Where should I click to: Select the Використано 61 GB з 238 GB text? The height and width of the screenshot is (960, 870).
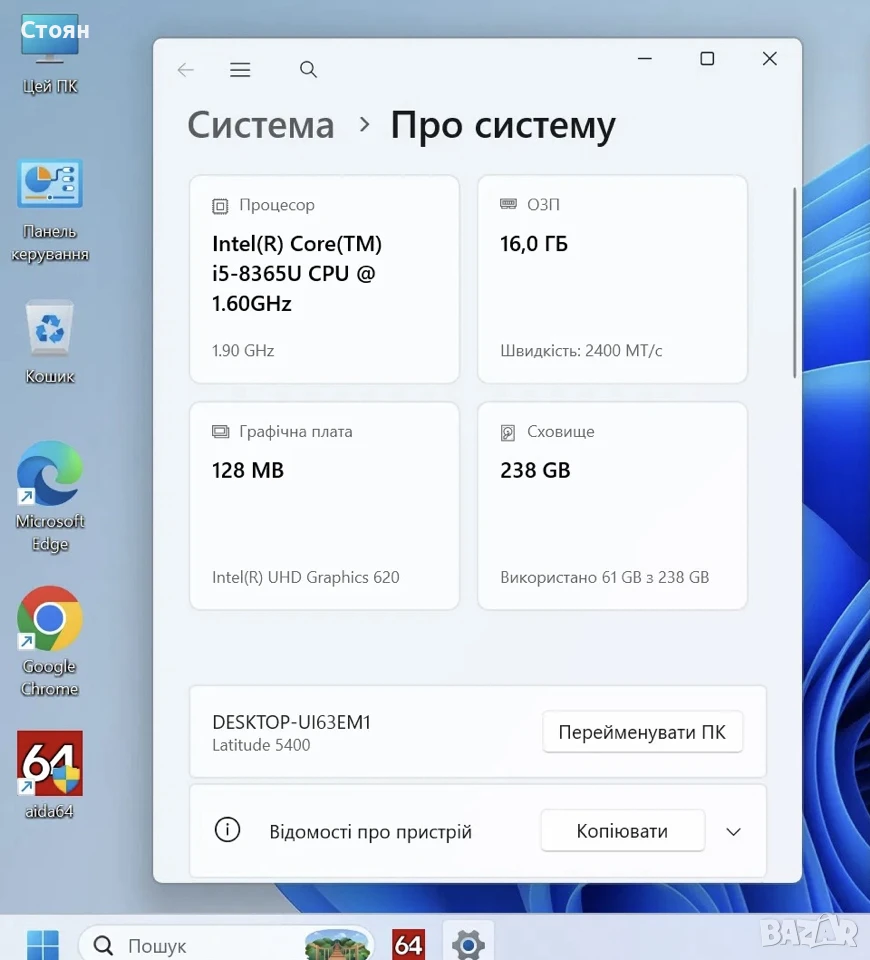(x=604, y=577)
